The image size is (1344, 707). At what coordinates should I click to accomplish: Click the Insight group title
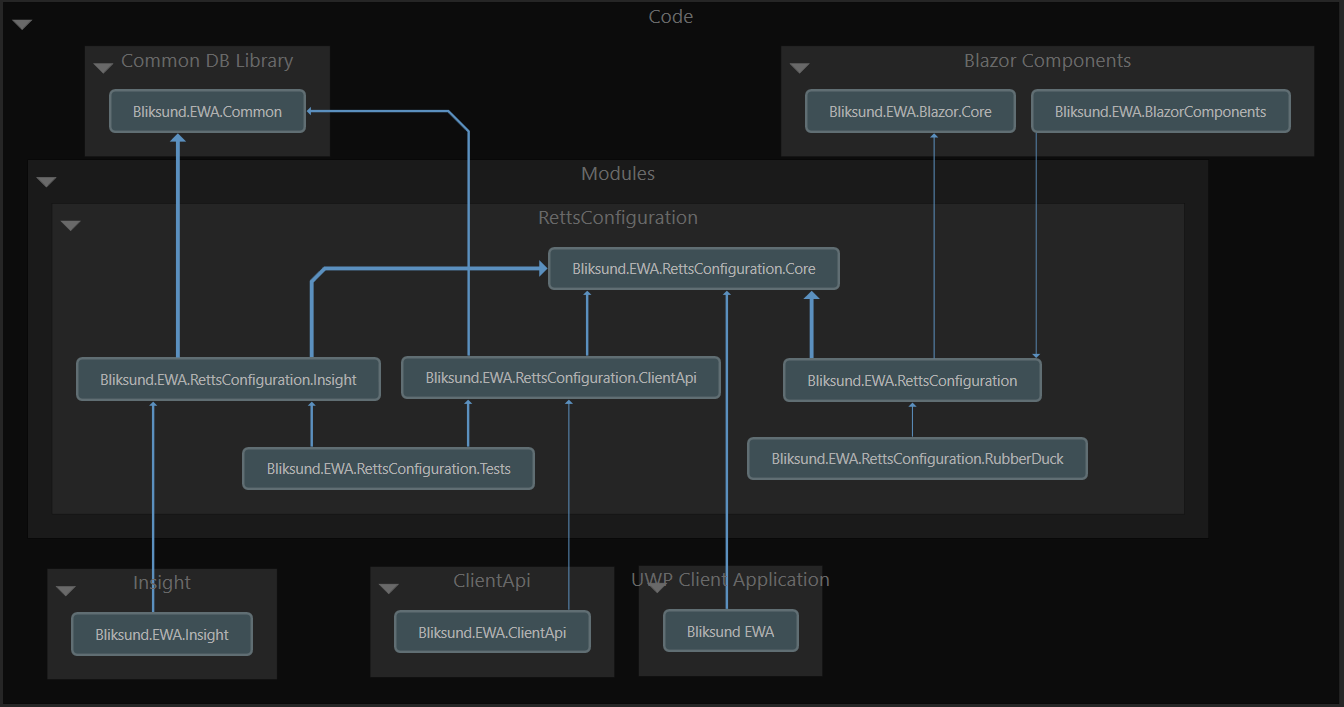coord(162,583)
